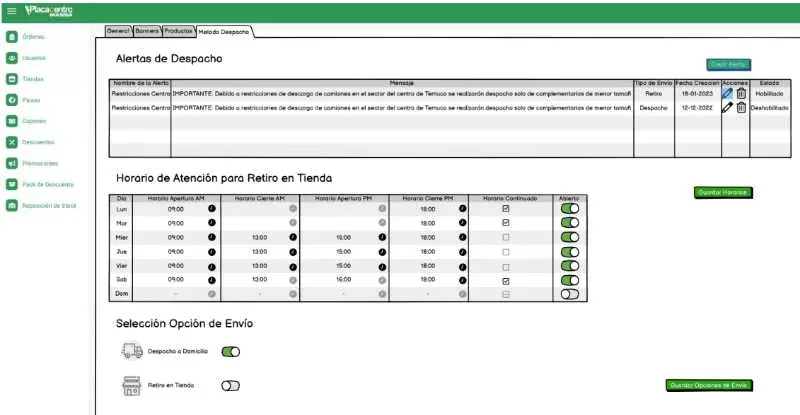Click the Guardar Horarios button
The width and height of the screenshot is (800, 415).
[722, 191]
